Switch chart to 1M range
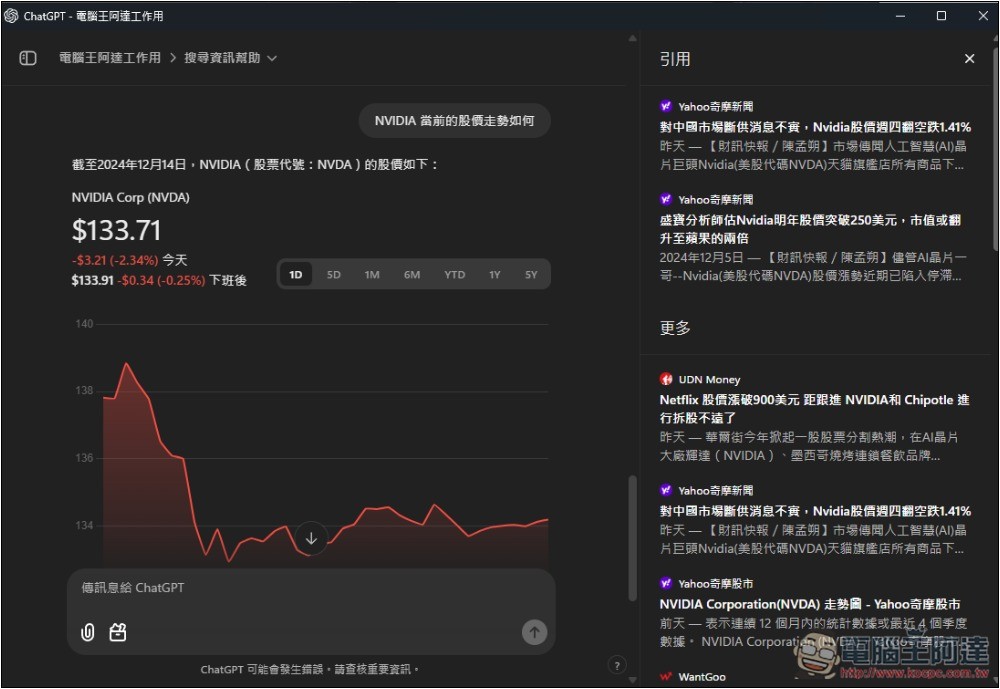Viewport: 1000px width, 689px height. pos(372,274)
